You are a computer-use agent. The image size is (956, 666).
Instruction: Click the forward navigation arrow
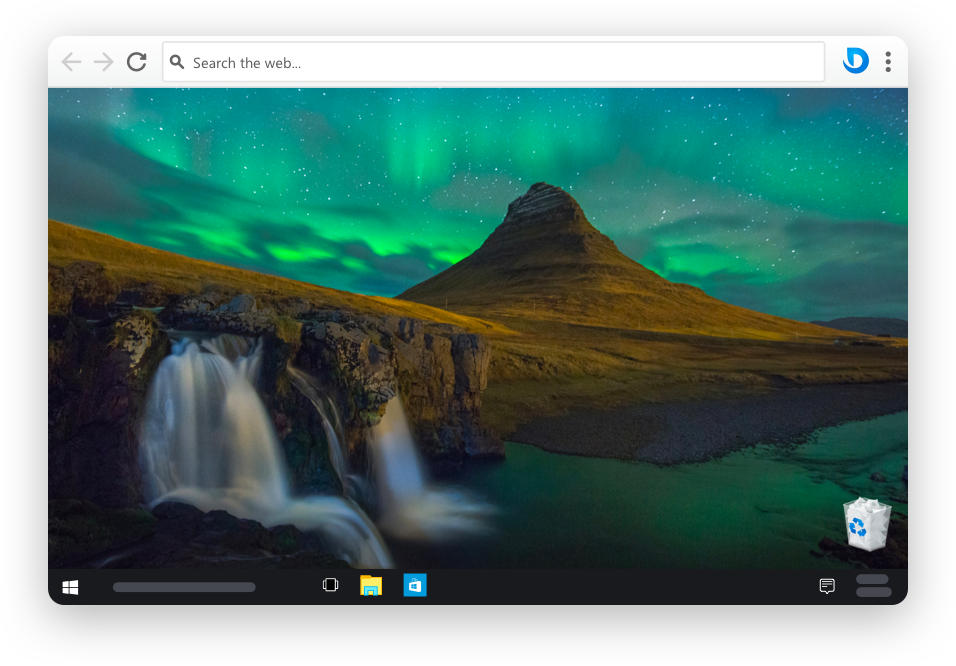tap(103, 61)
